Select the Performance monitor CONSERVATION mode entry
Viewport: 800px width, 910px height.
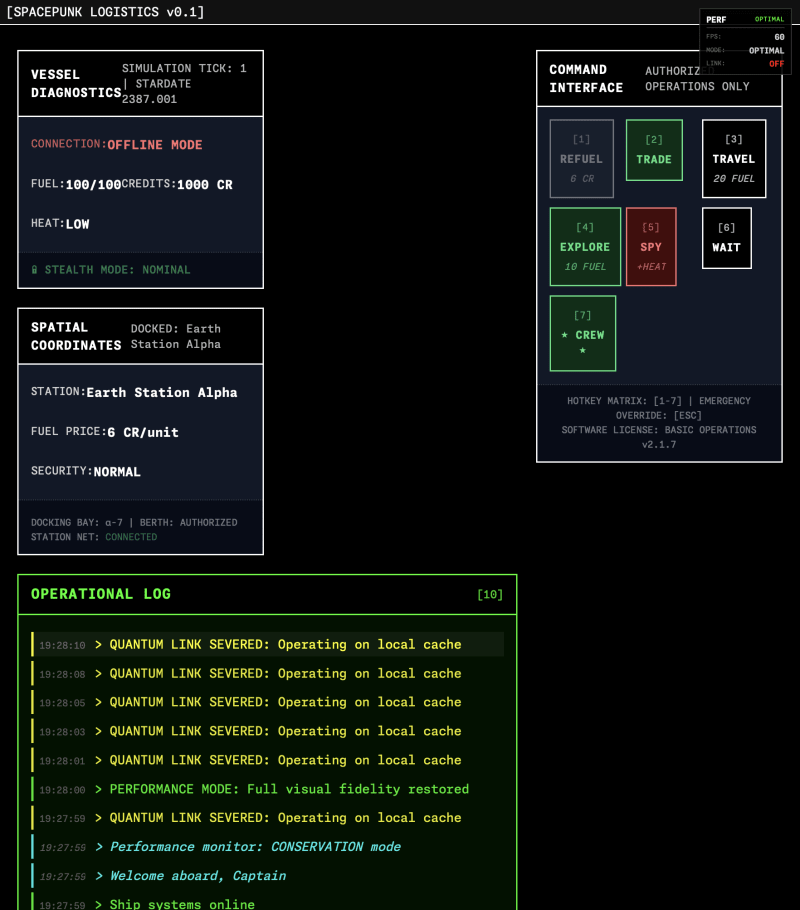tap(268, 847)
